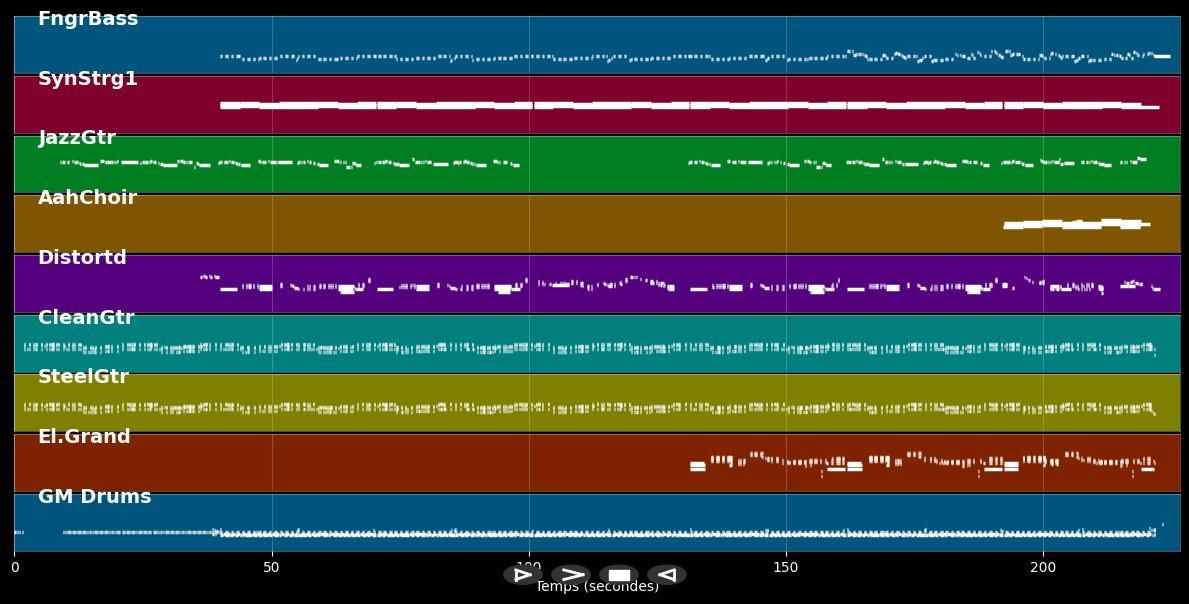The image size is (1189, 604).
Task: Click the 0 second tick on time axis
Action: [14, 568]
